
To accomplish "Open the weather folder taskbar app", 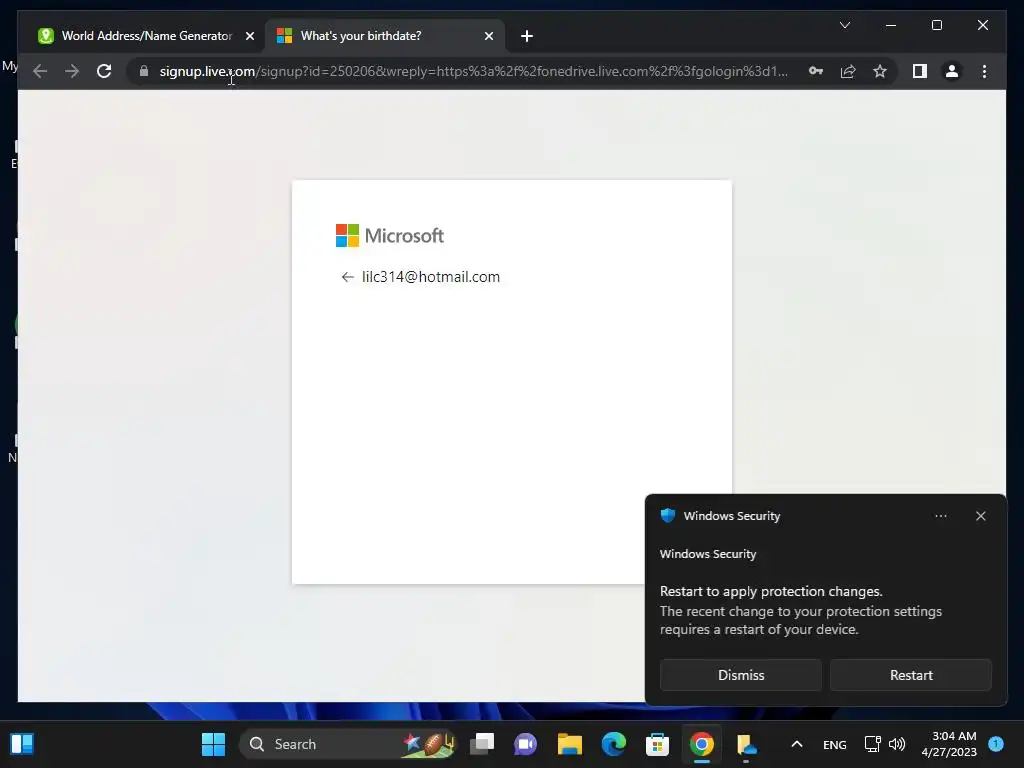I will pos(746,744).
